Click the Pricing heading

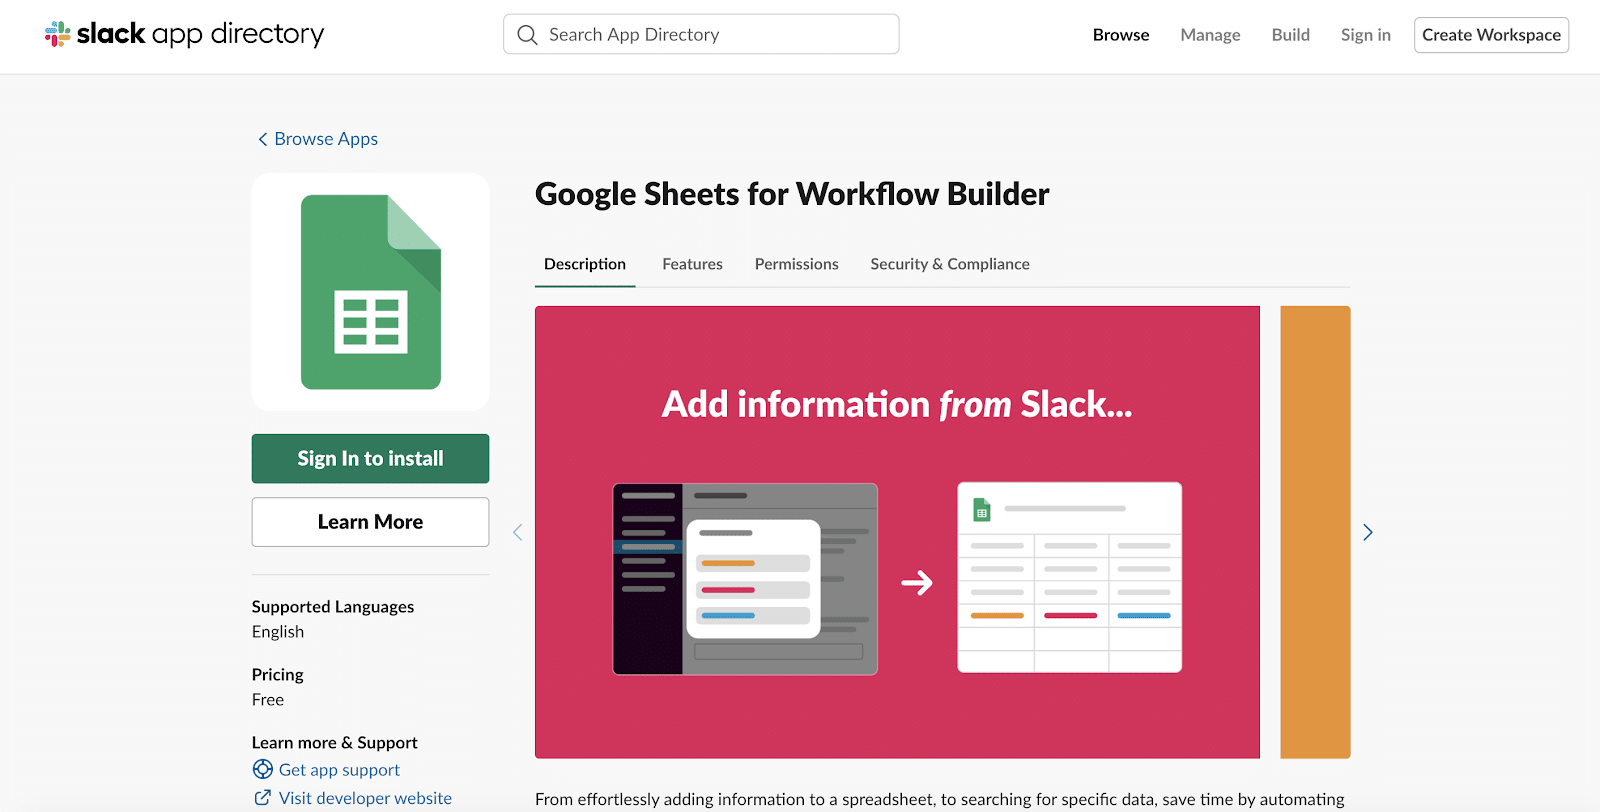(x=278, y=675)
